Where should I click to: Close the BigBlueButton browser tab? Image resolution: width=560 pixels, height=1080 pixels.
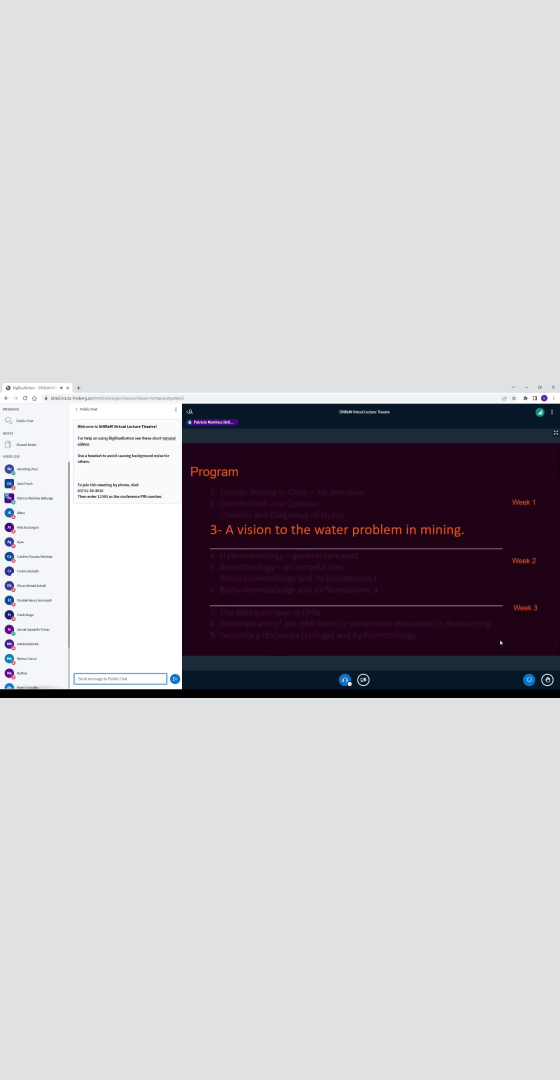[x=68, y=388]
